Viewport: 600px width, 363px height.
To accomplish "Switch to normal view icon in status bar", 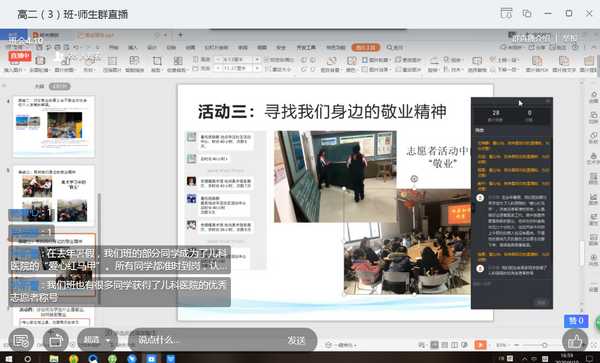I will [x=434, y=345].
